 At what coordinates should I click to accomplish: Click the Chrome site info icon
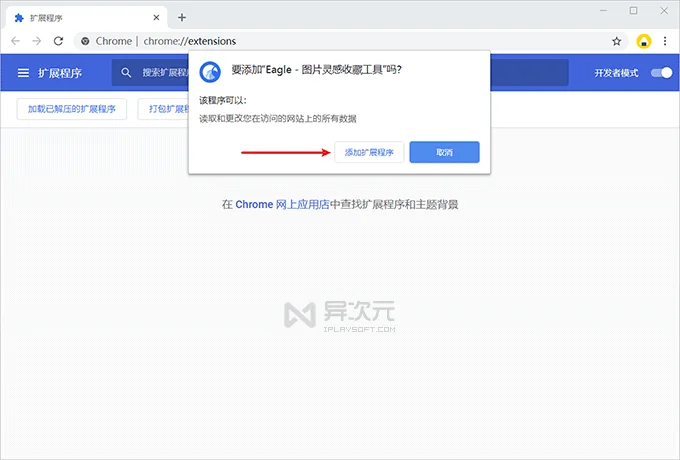click(85, 41)
